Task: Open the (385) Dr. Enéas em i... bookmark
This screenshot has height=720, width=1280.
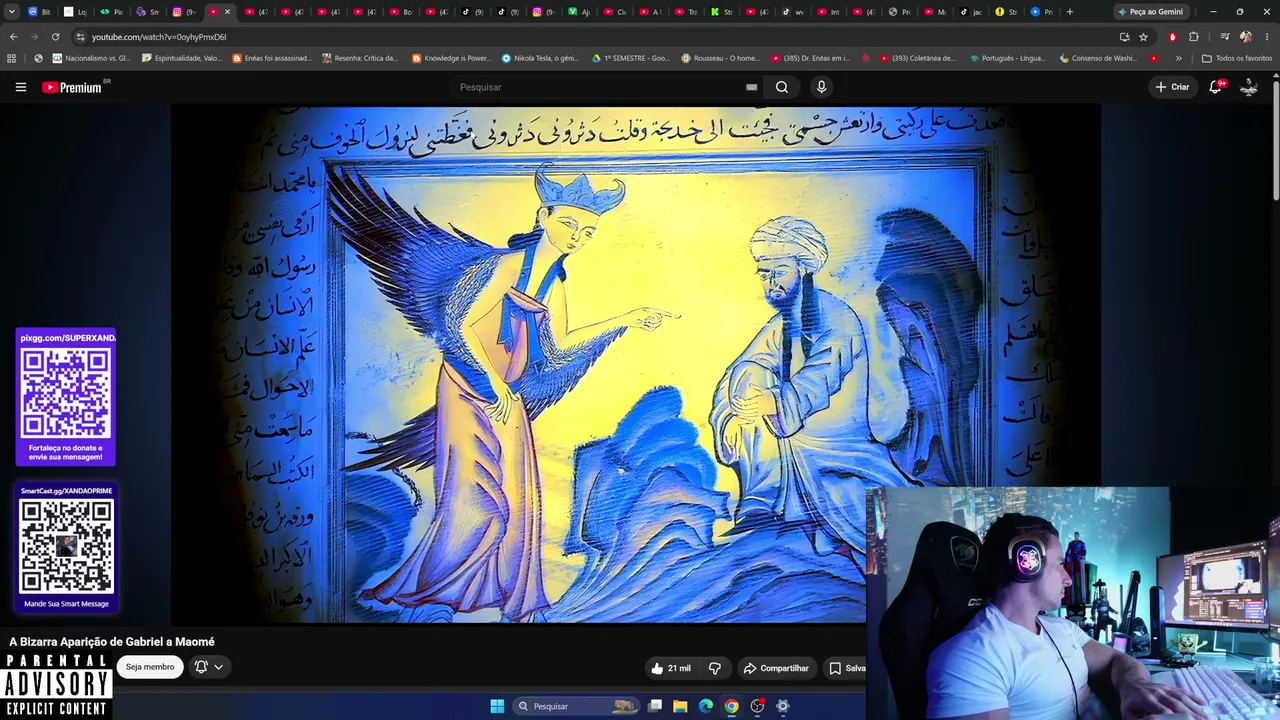Action: 810,58
